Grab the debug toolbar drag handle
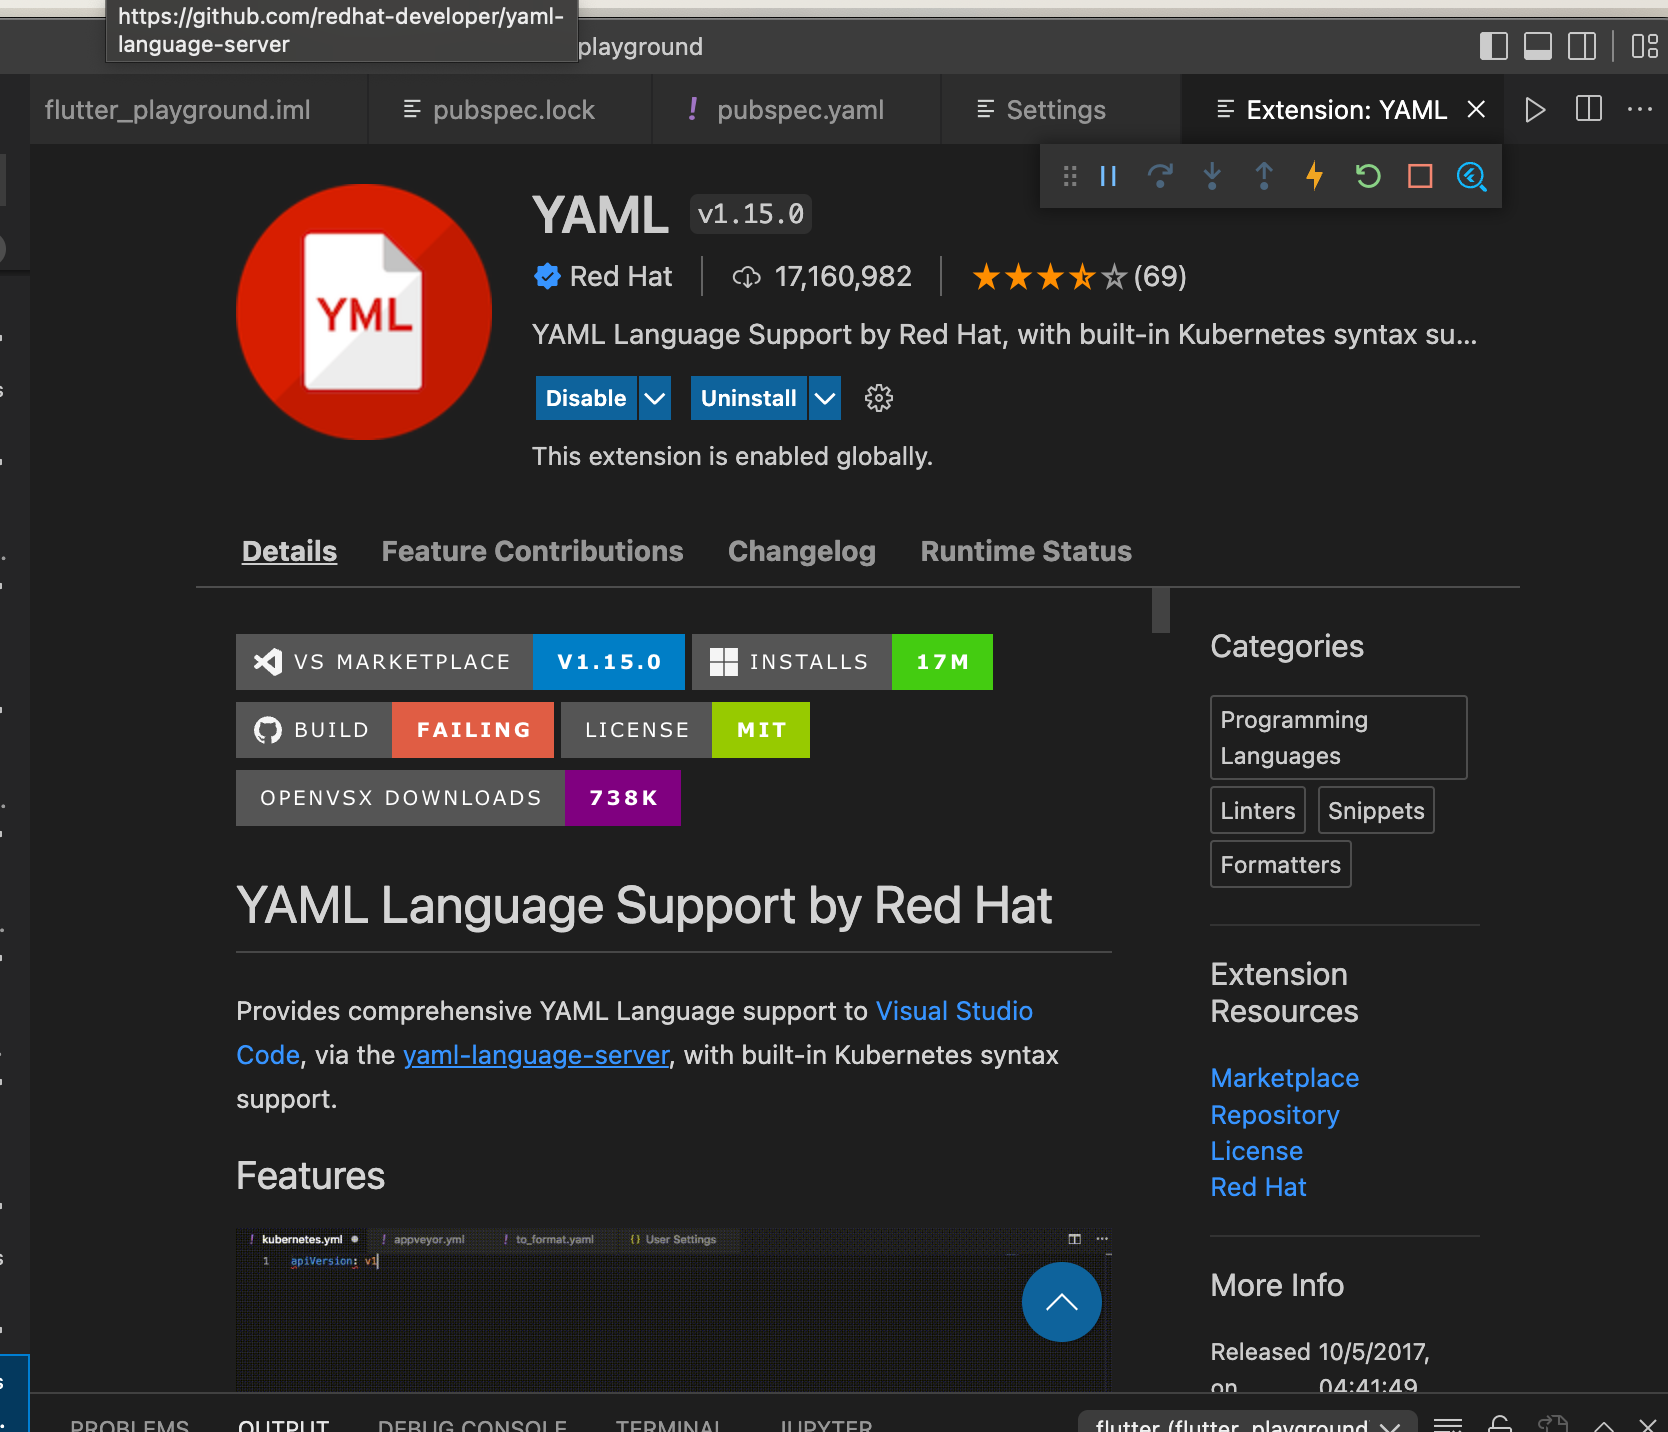Image resolution: width=1668 pixels, height=1432 pixels. tap(1070, 177)
